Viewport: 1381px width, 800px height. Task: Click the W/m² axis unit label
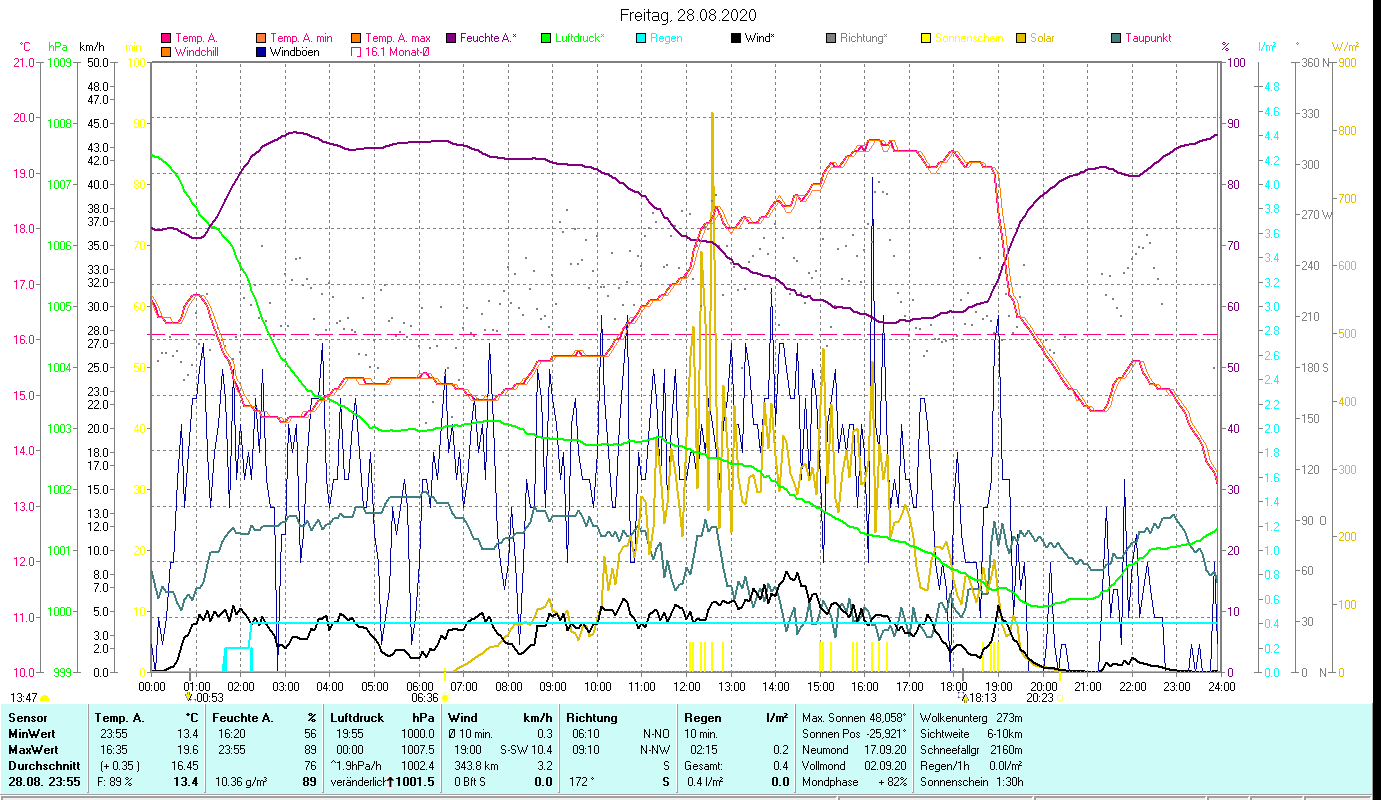pos(1345,47)
